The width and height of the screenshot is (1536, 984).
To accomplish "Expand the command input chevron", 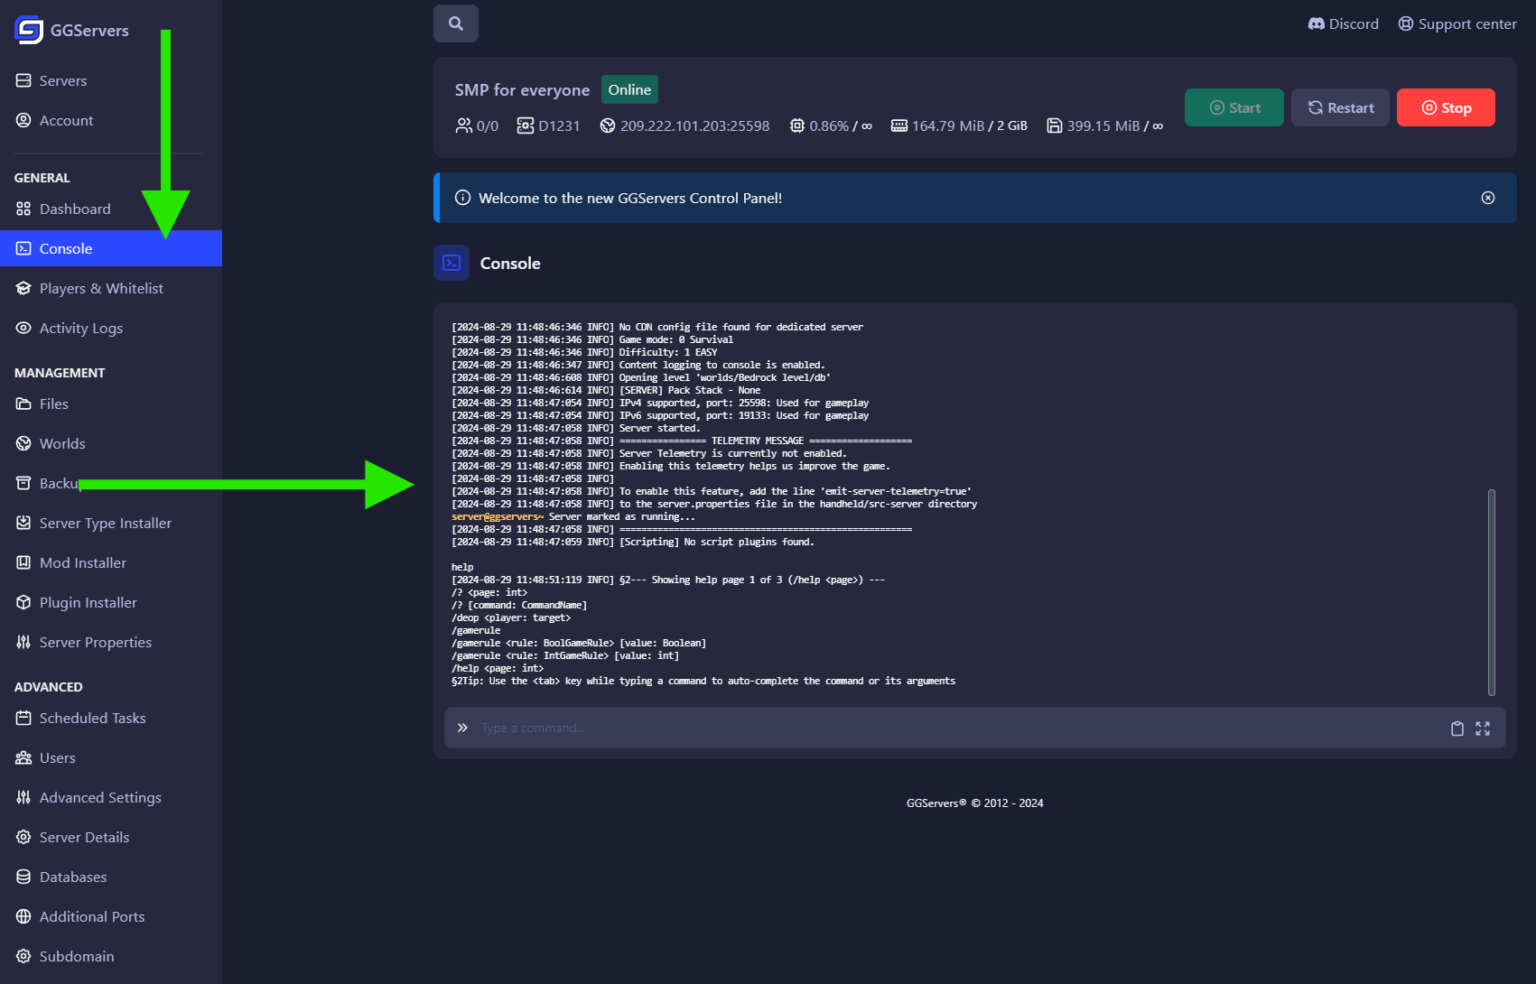I will (x=462, y=727).
